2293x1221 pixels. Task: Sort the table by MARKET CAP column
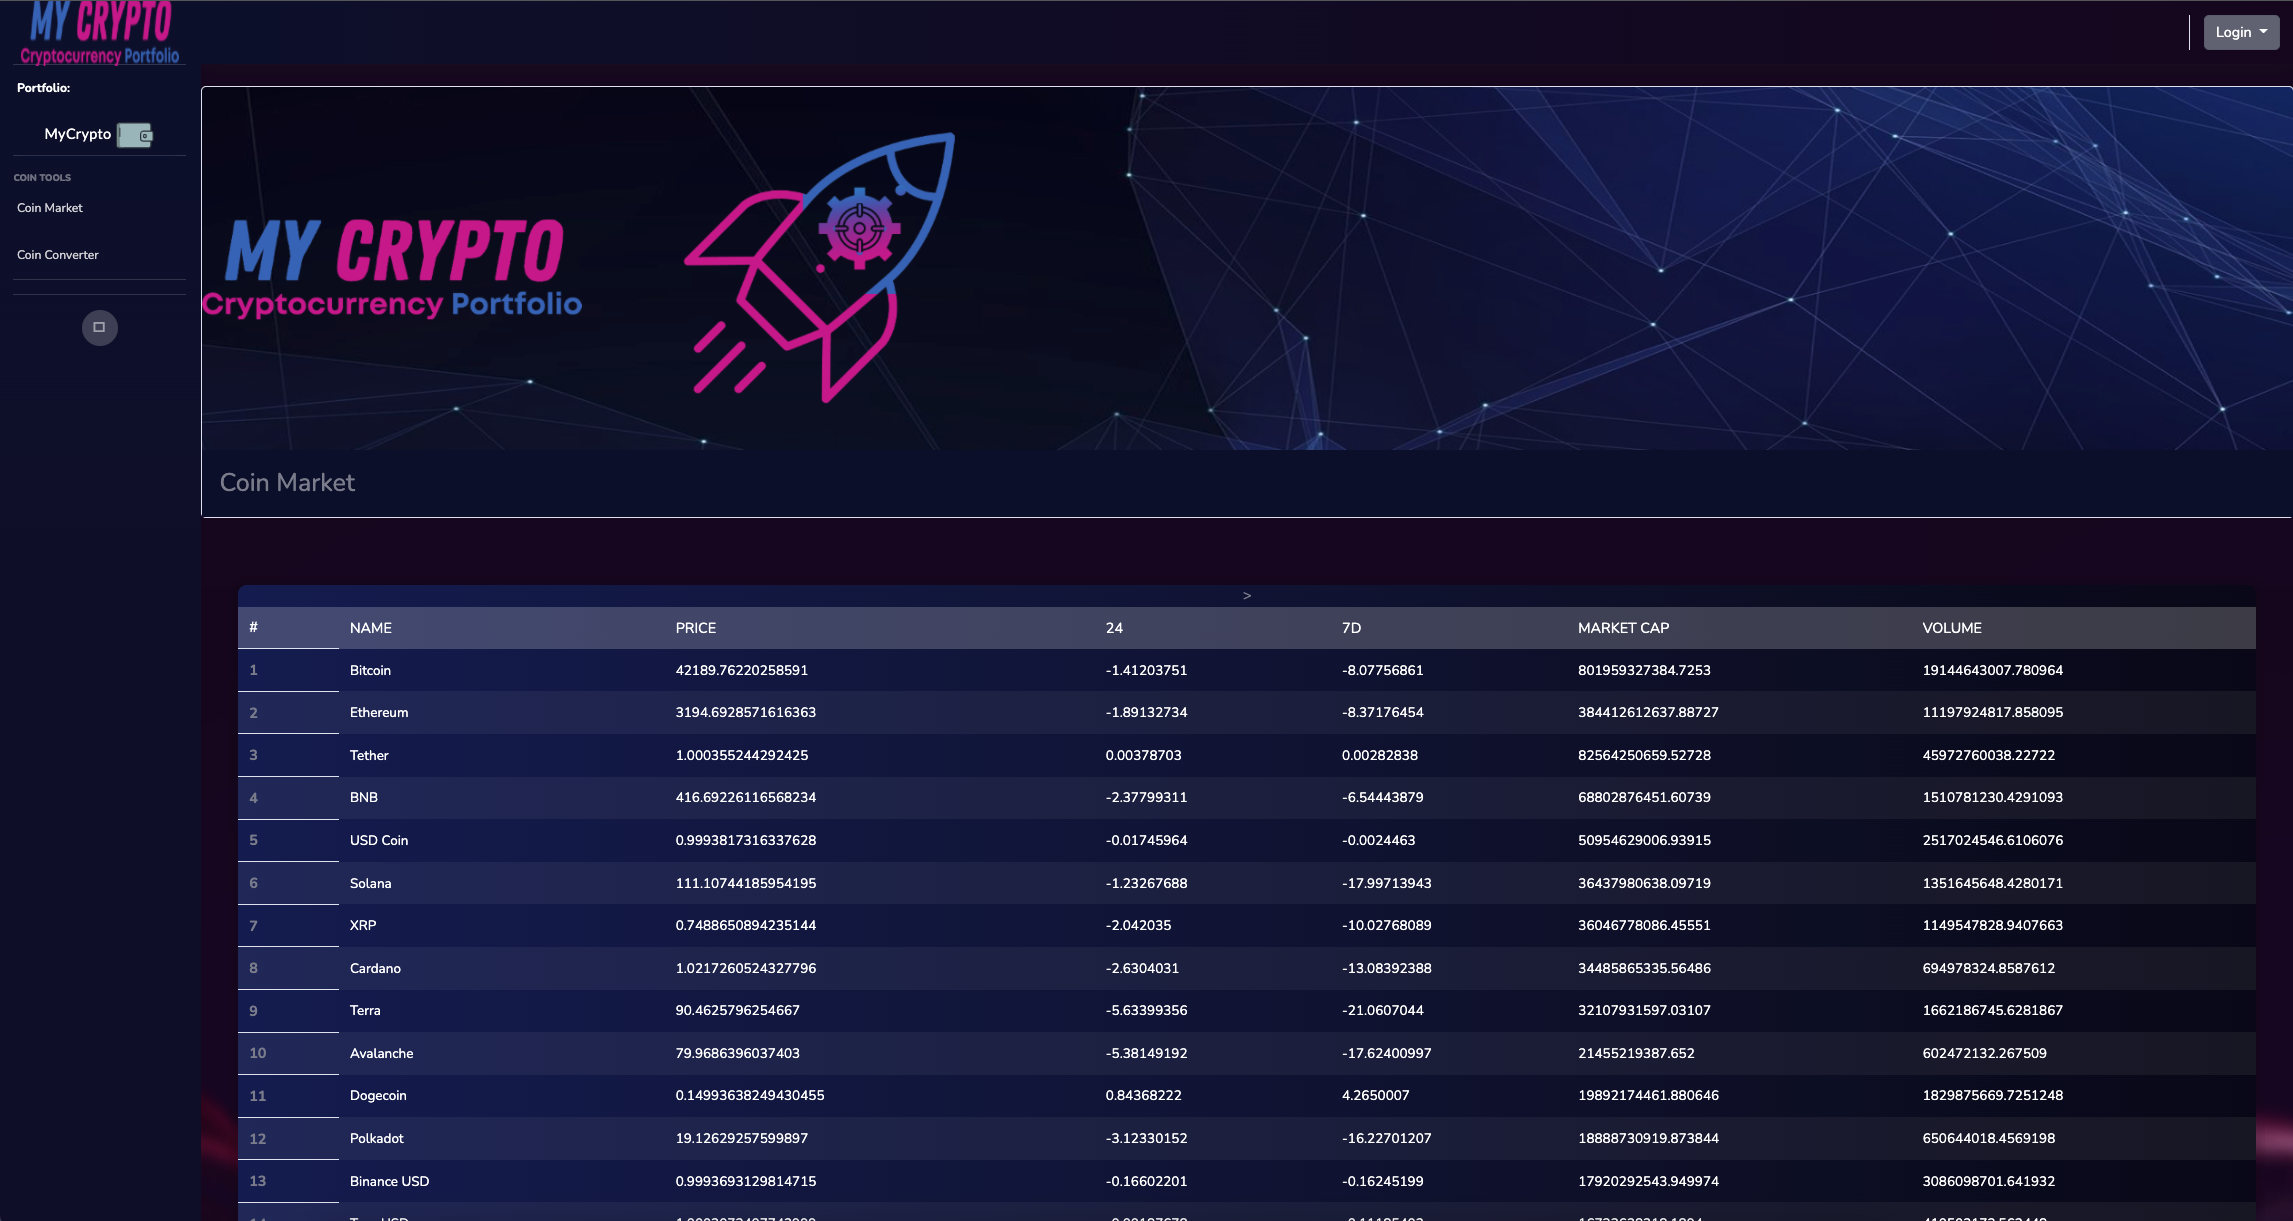click(x=1624, y=627)
